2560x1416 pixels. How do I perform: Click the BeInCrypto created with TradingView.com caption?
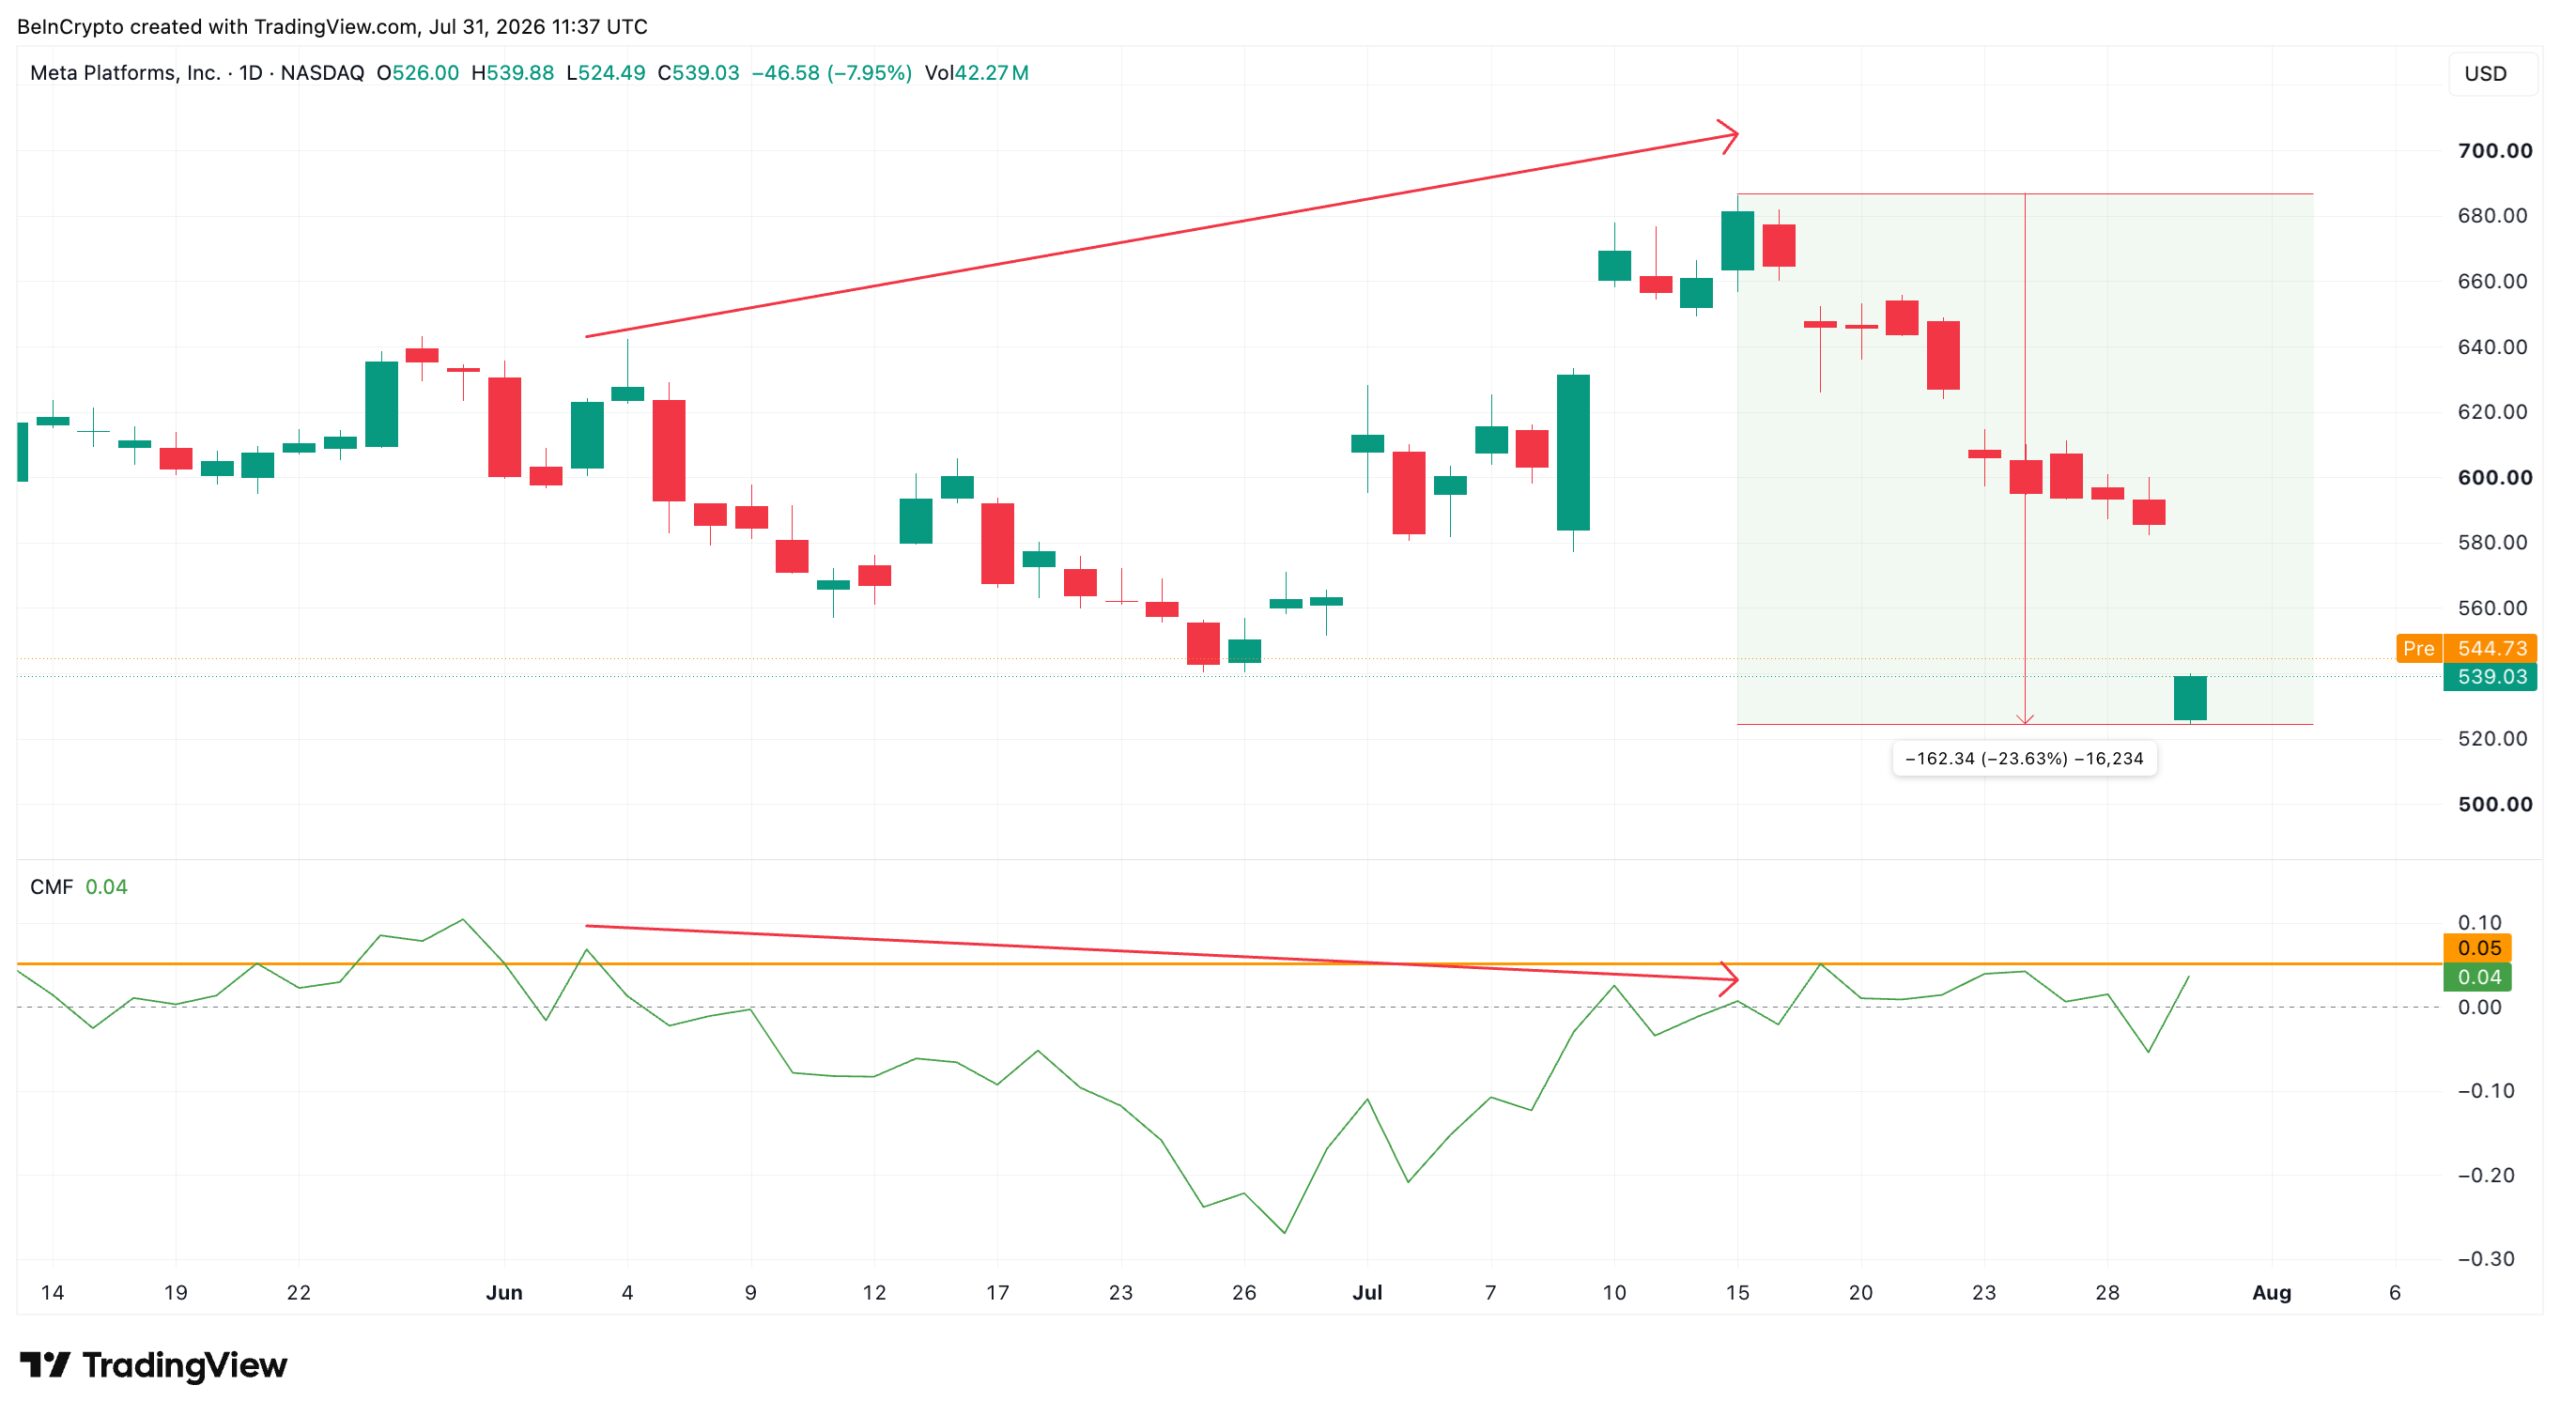(332, 27)
